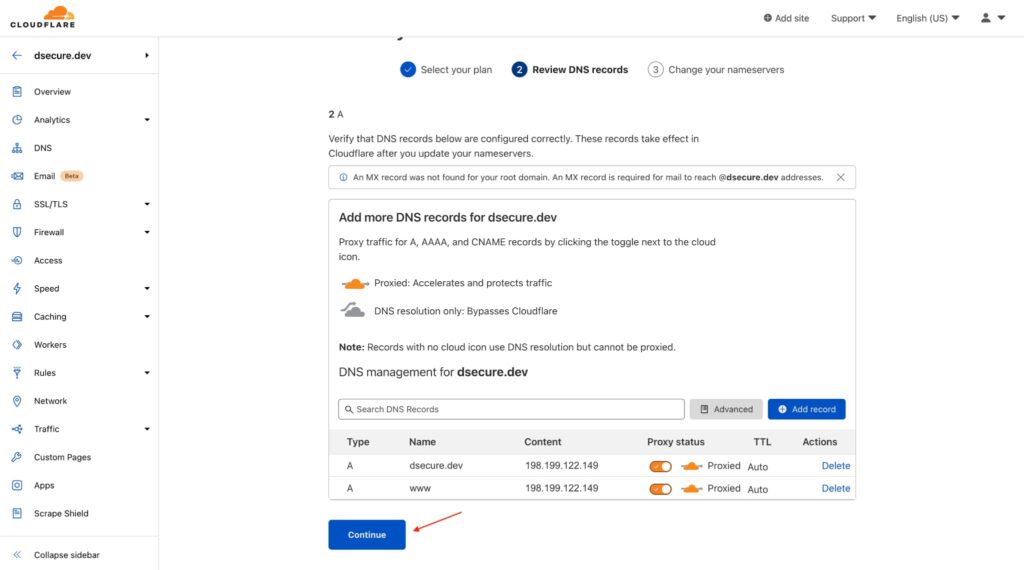Open the Scrape Shield section
This screenshot has width=1024, height=570.
(61, 513)
